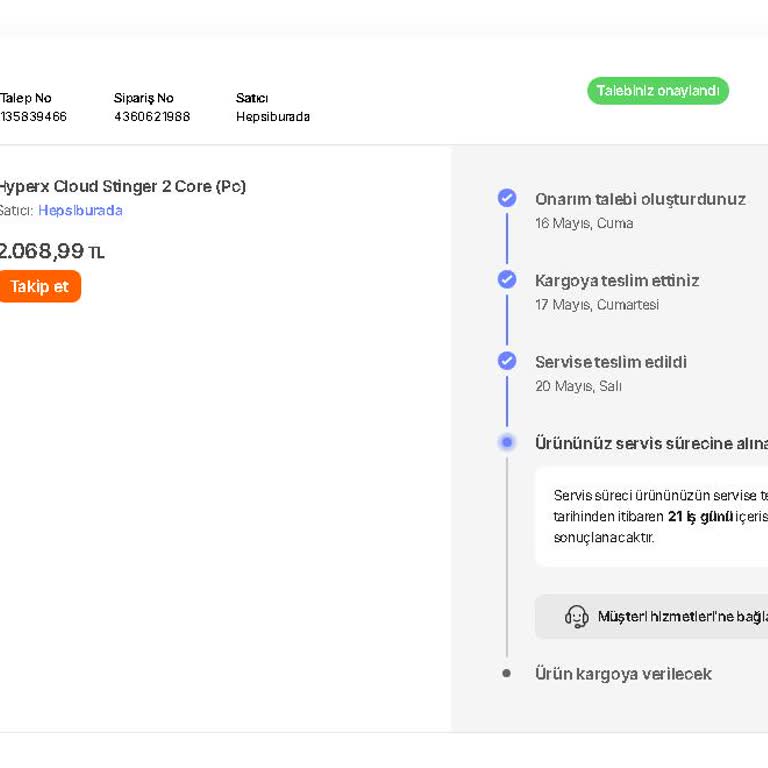This screenshot has height=768, width=768.
Task: Open the Hyperx Cloud Stinger 2 Core product title
Action: click(x=121, y=187)
